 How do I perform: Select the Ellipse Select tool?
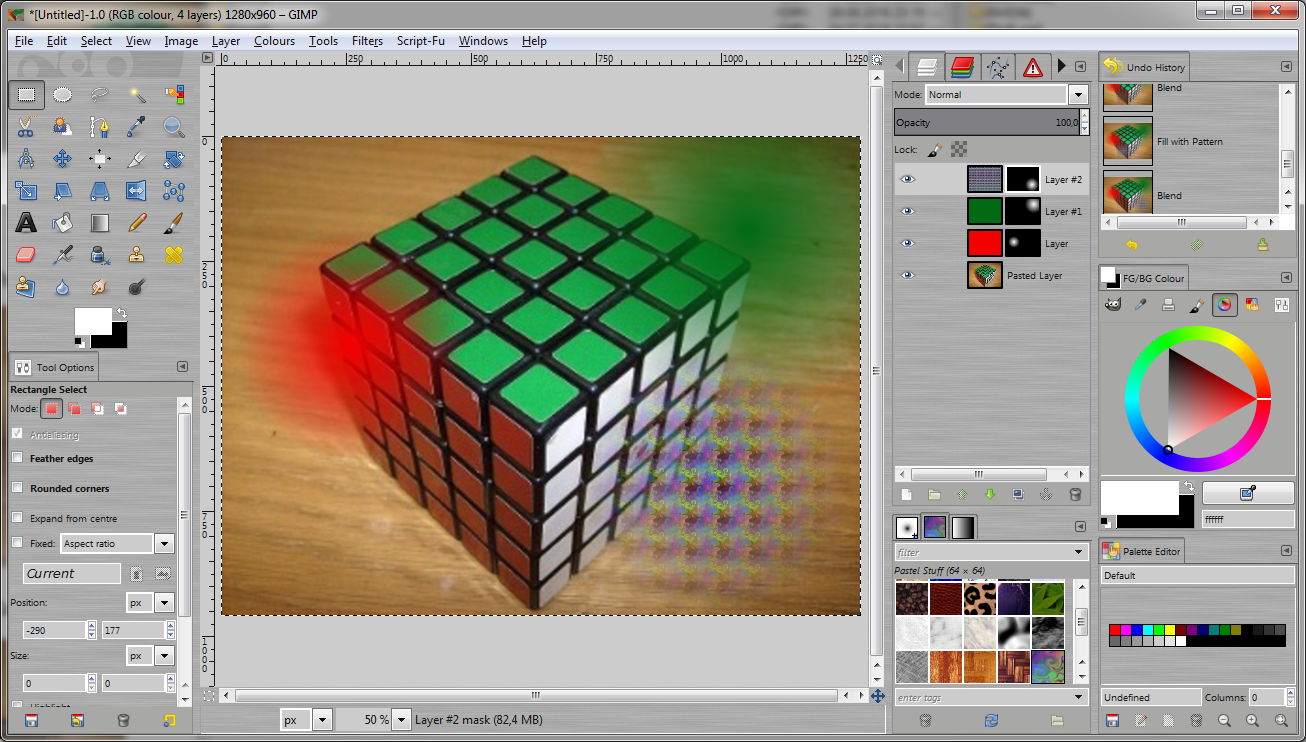click(62, 95)
